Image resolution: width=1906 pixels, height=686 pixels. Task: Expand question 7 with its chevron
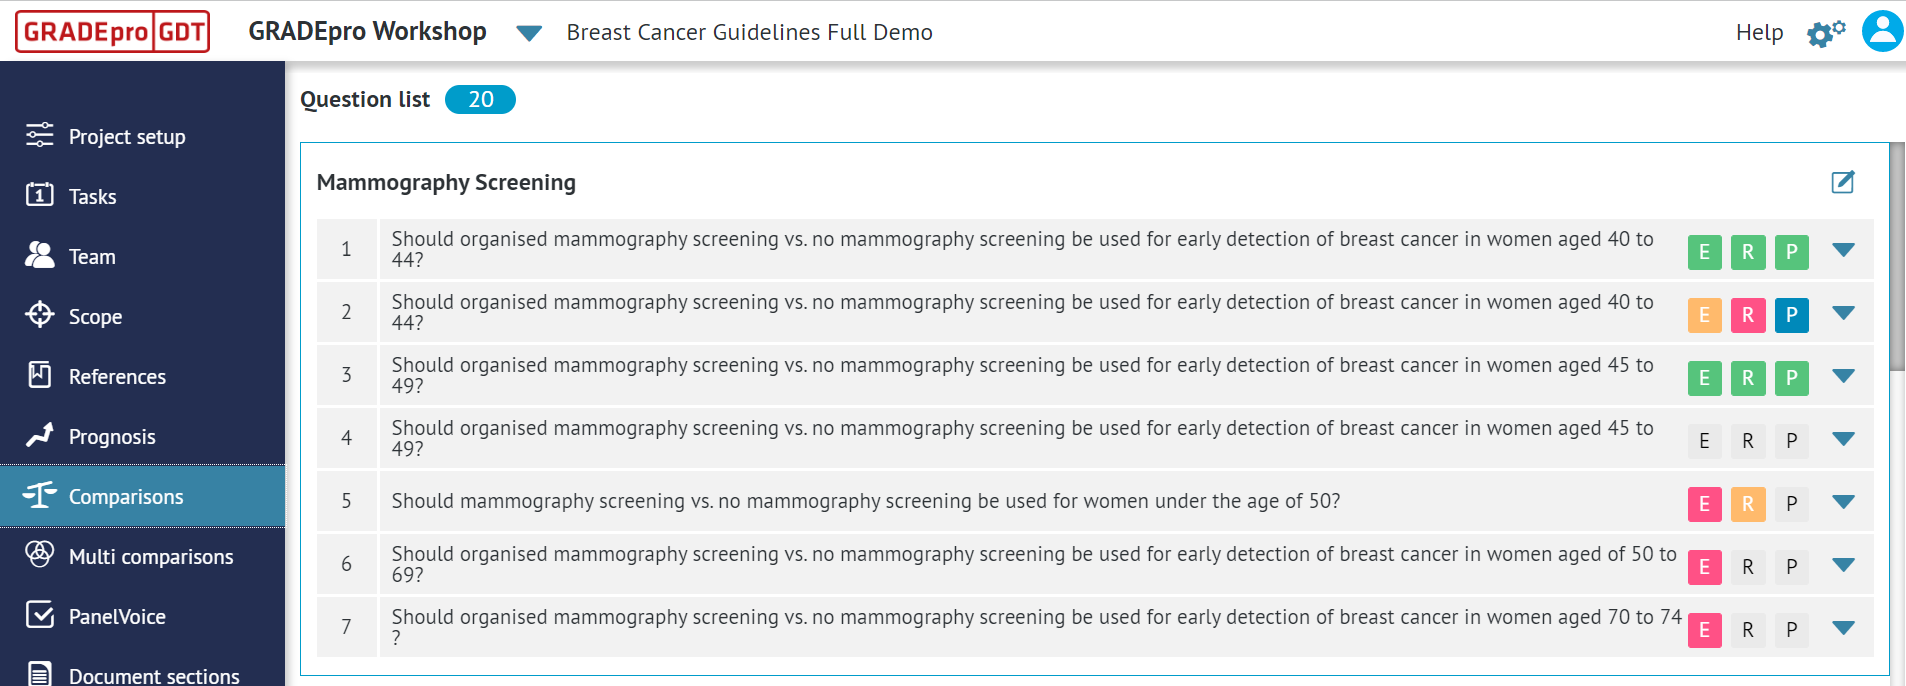[x=1843, y=628]
